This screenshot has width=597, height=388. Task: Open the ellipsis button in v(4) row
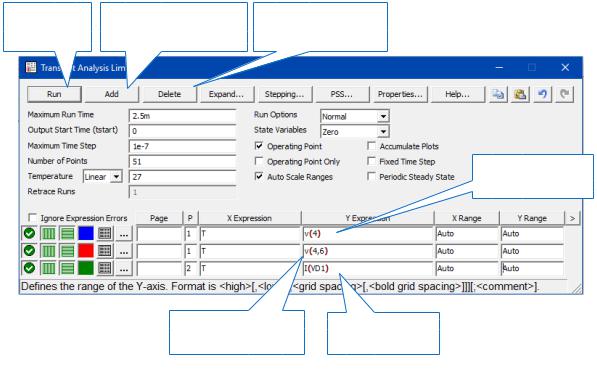click(124, 233)
